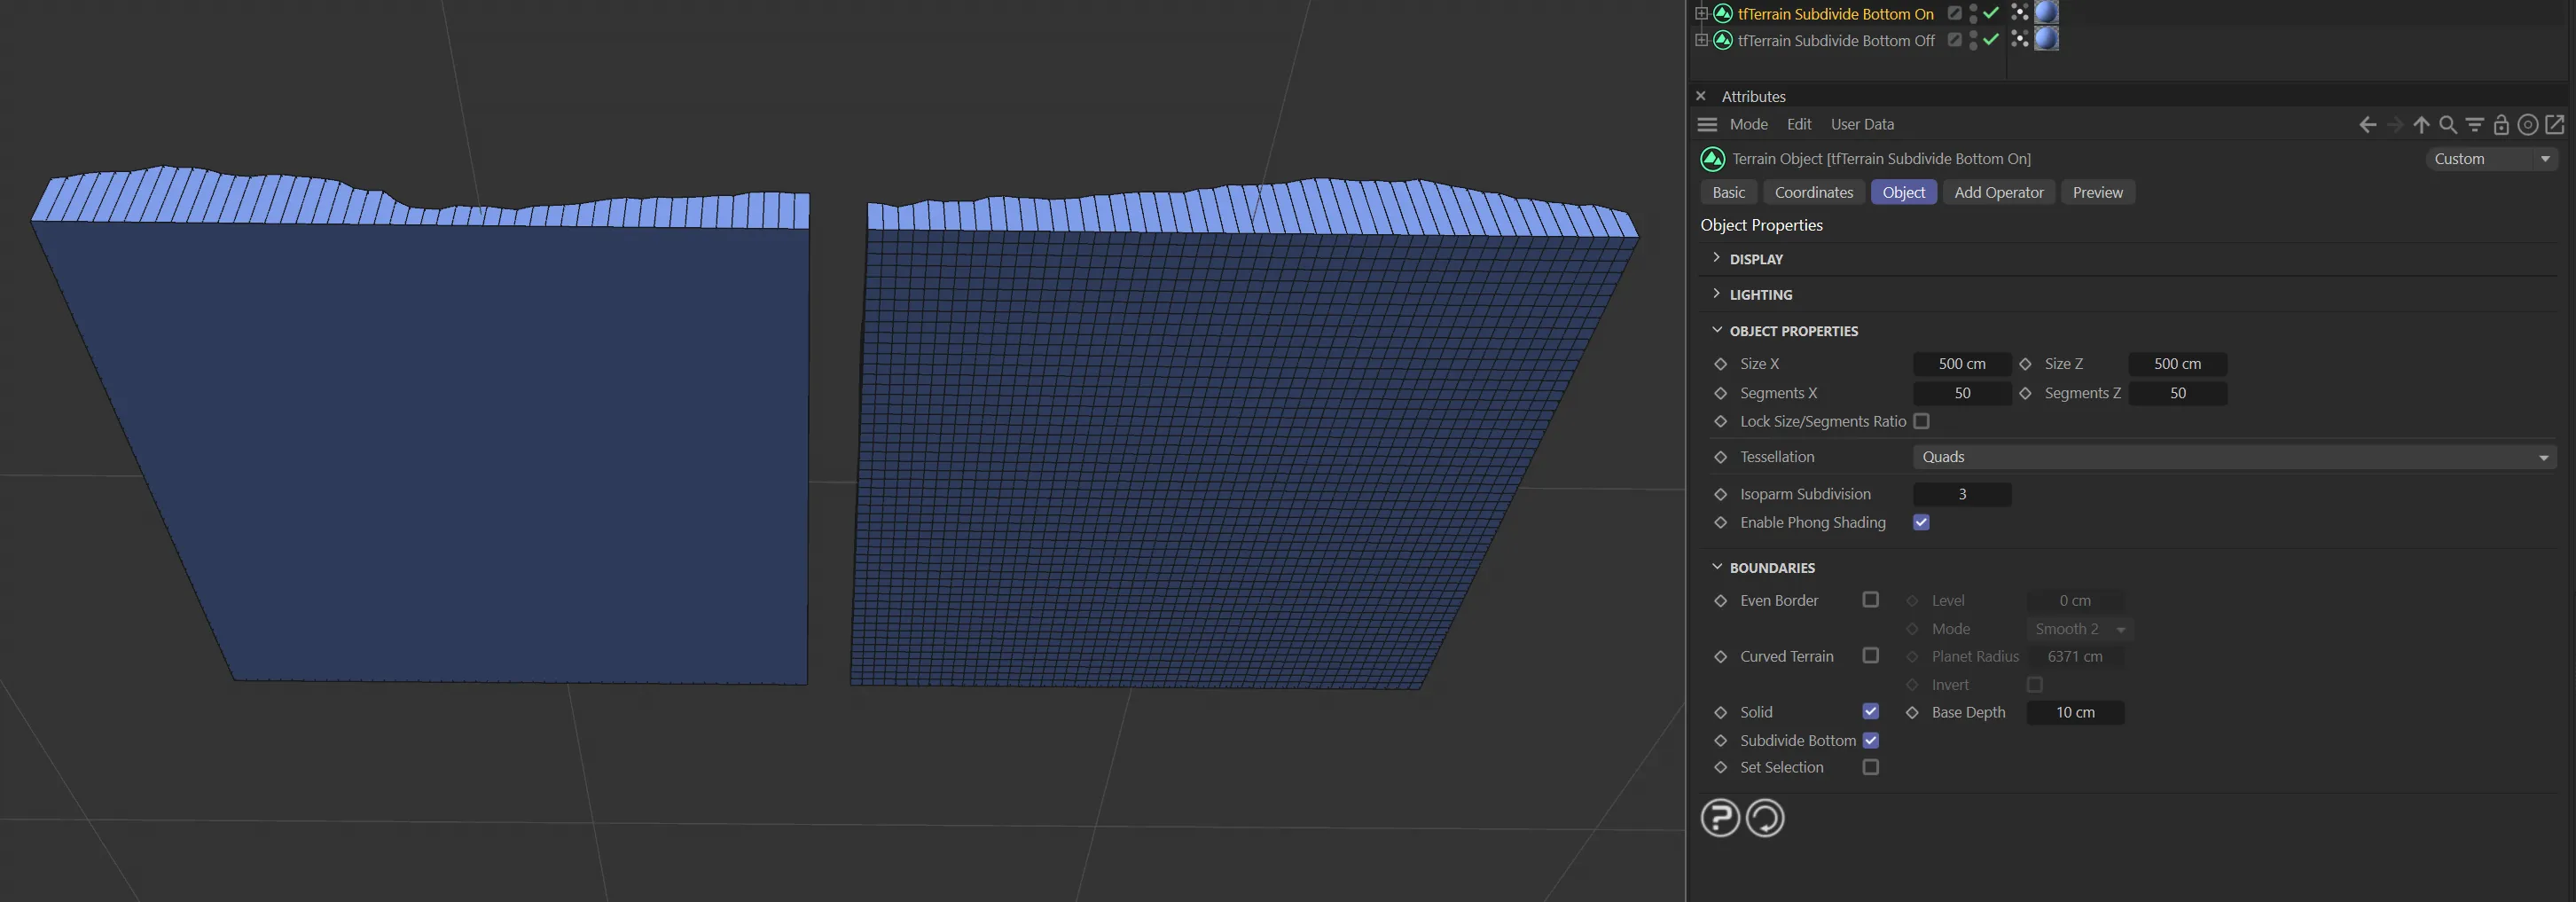Enable the Even Border checkbox
The image size is (2576, 902).
pyautogui.click(x=1870, y=600)
